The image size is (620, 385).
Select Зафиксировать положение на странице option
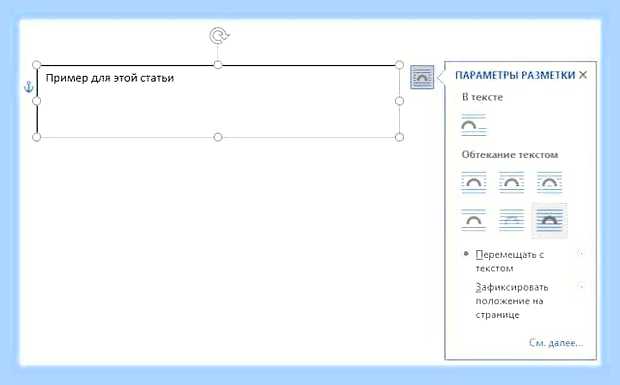[x=511, y=301]
